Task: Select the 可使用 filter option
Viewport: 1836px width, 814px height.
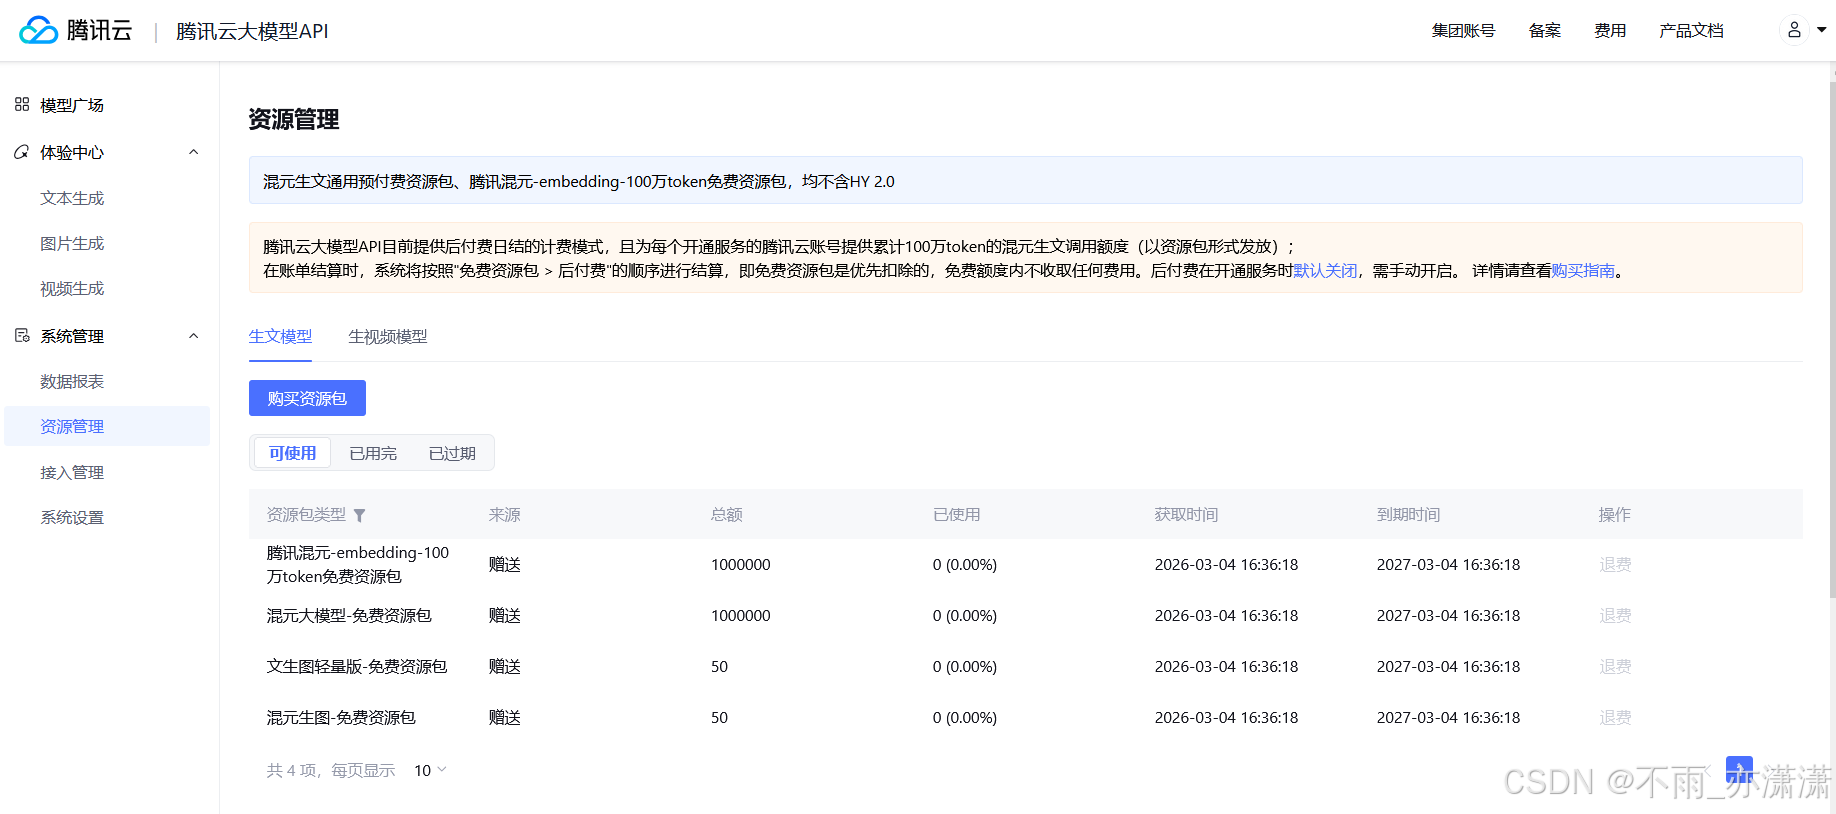Action: pos(292,453)
